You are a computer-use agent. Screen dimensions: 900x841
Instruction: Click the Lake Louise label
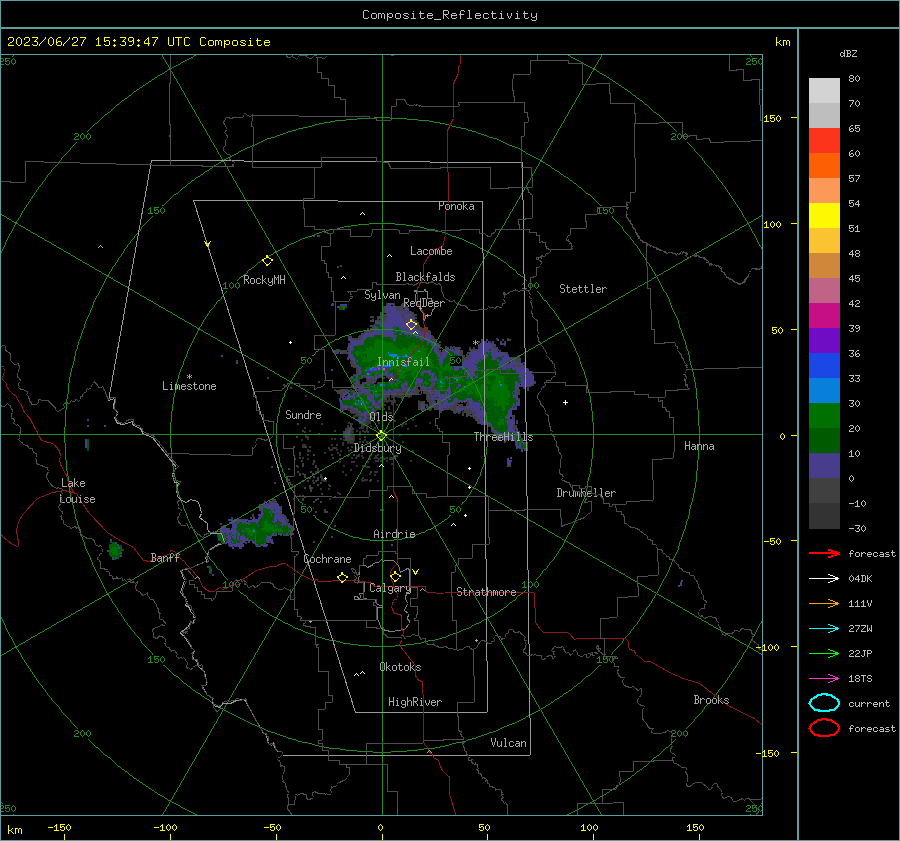[x=77, y=491]
